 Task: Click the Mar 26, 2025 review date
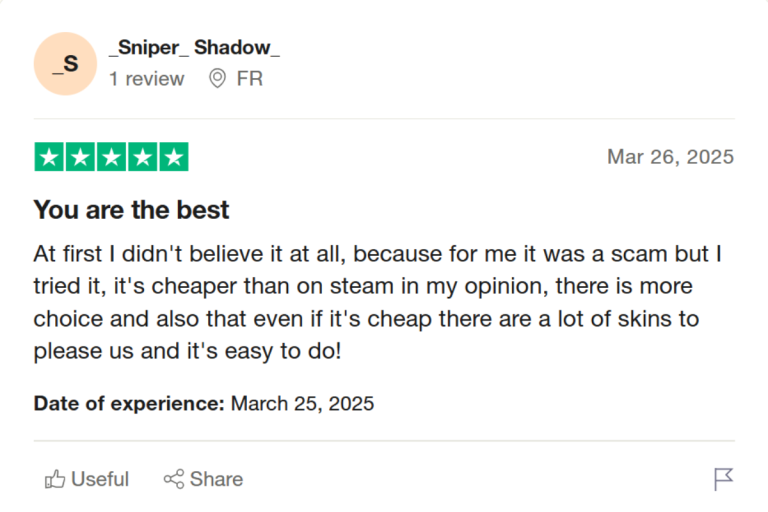click(670, 157)
